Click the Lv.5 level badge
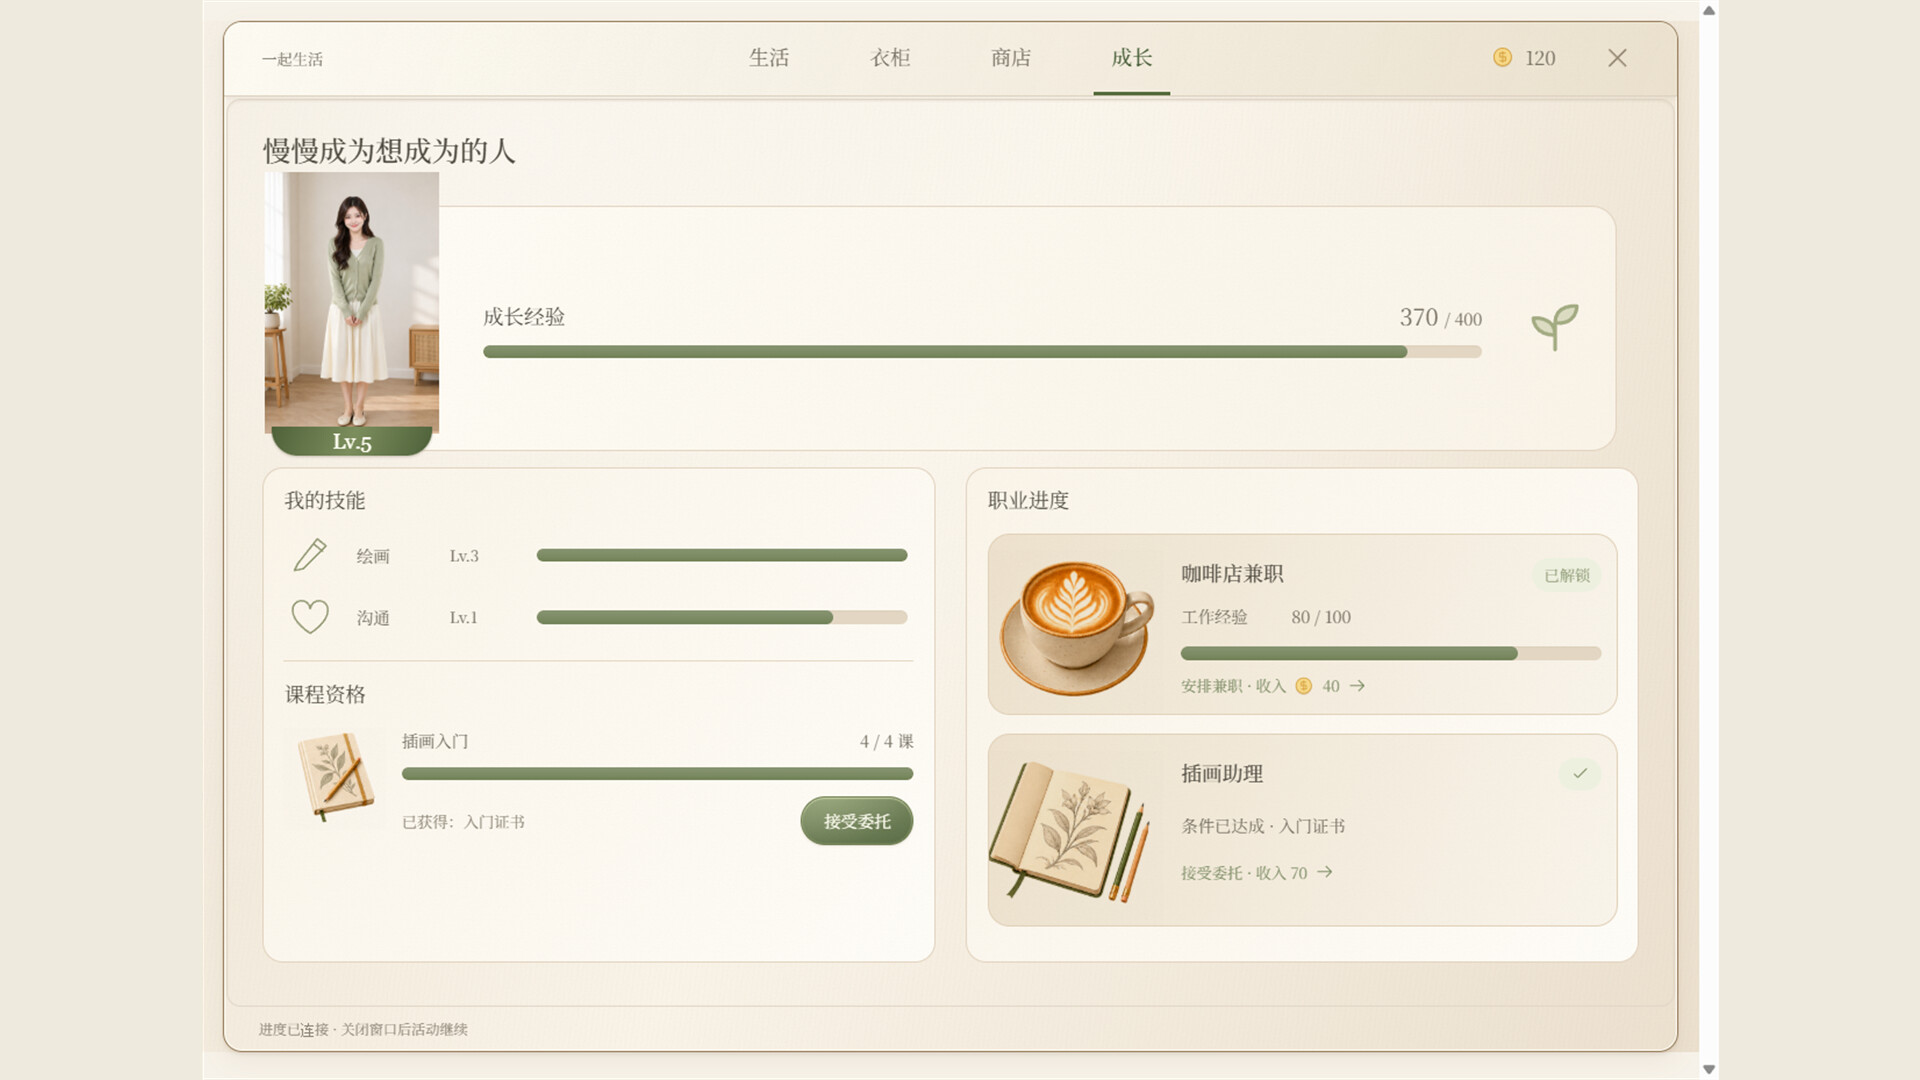The image size is (1920, 1080). point(352,441)
